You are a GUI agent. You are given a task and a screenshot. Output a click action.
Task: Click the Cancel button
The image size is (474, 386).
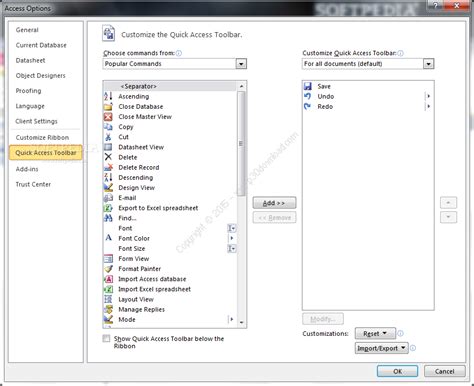point(444,371)
